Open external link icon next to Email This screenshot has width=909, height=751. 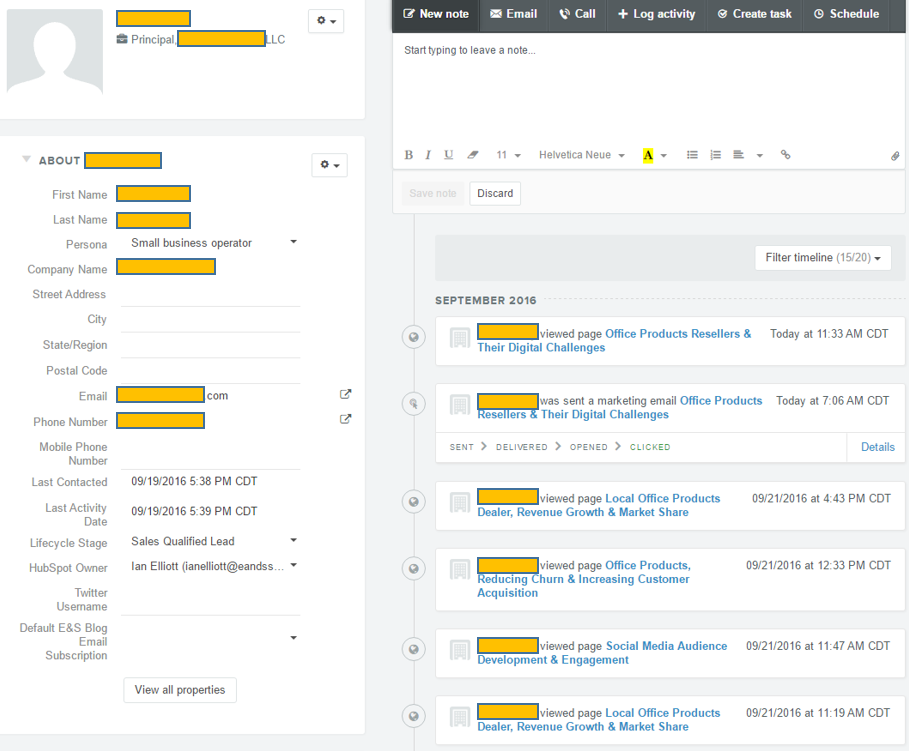coord(345,395)
